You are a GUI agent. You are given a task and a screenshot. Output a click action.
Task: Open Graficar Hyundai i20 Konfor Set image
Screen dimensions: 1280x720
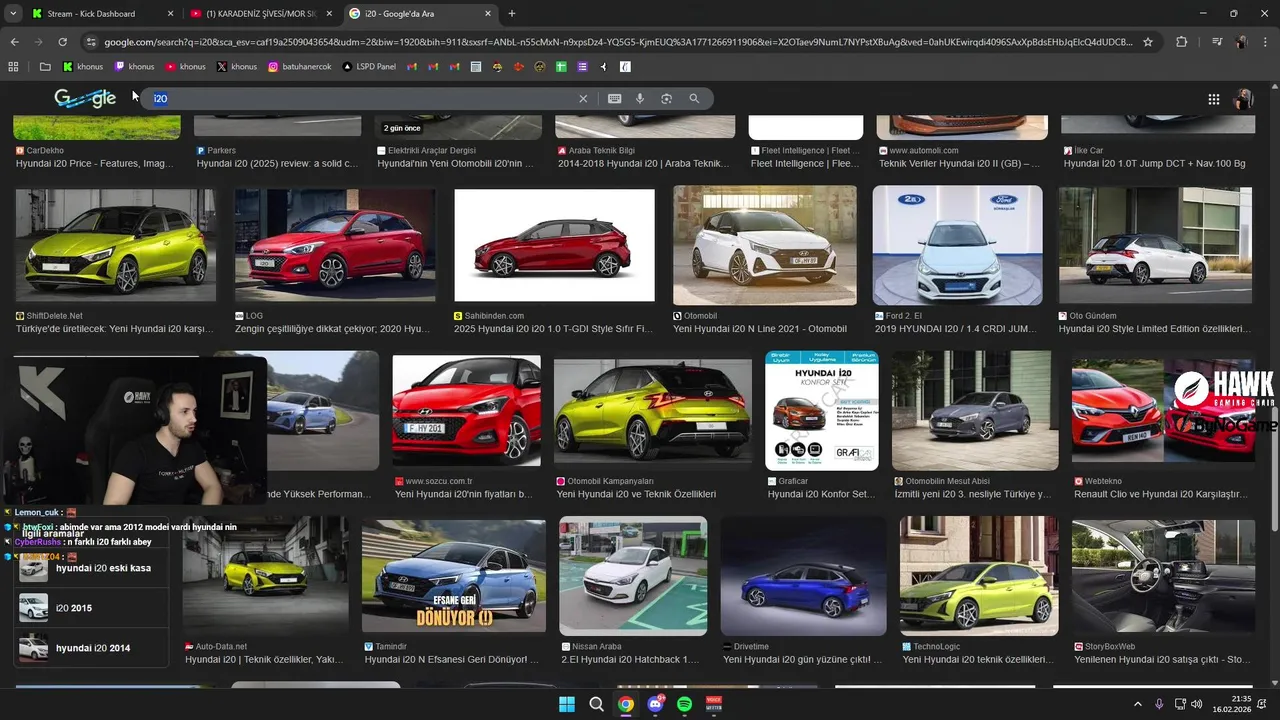pos(822,410)
